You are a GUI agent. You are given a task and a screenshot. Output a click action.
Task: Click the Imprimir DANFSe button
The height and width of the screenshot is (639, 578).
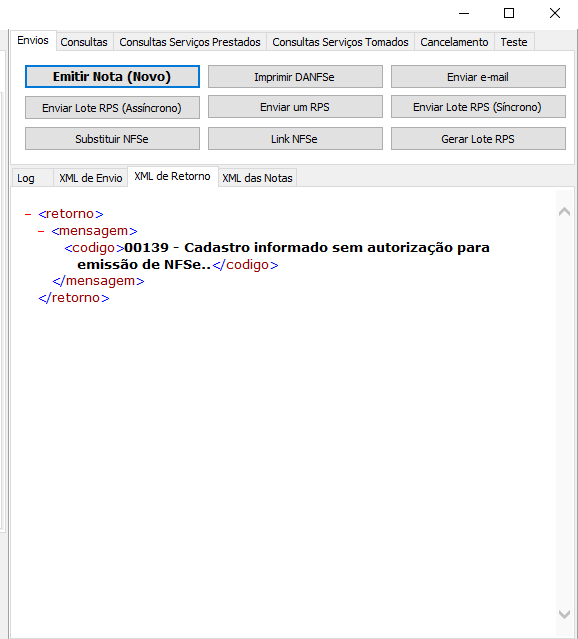pyautogui.click(x=295, y=77)
